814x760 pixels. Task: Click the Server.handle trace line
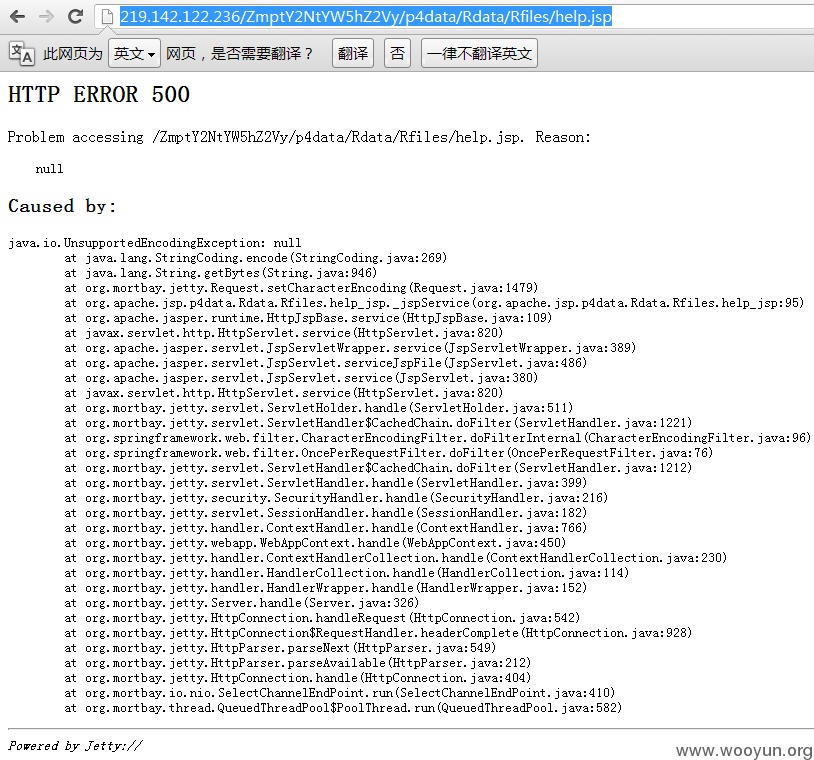point(241,604)
